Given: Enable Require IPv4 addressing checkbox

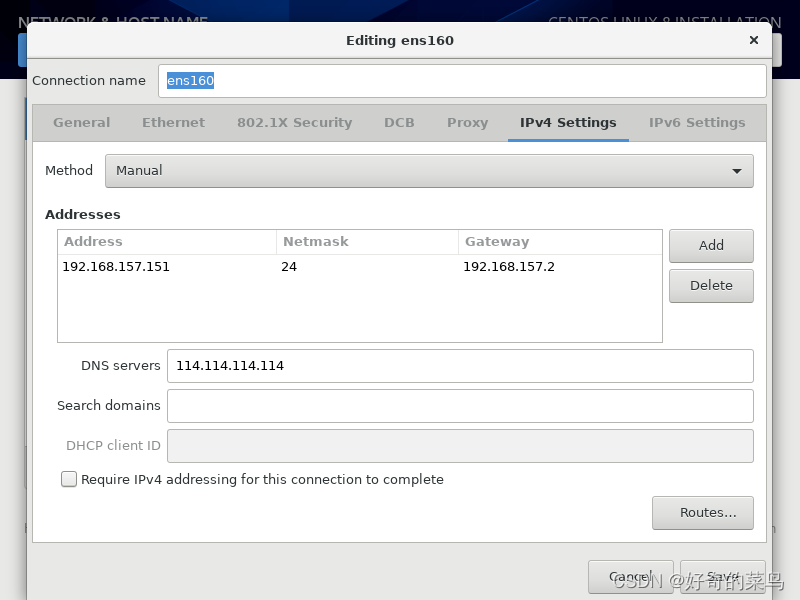Looking at the screenshot, I should (x=68, y=479).
